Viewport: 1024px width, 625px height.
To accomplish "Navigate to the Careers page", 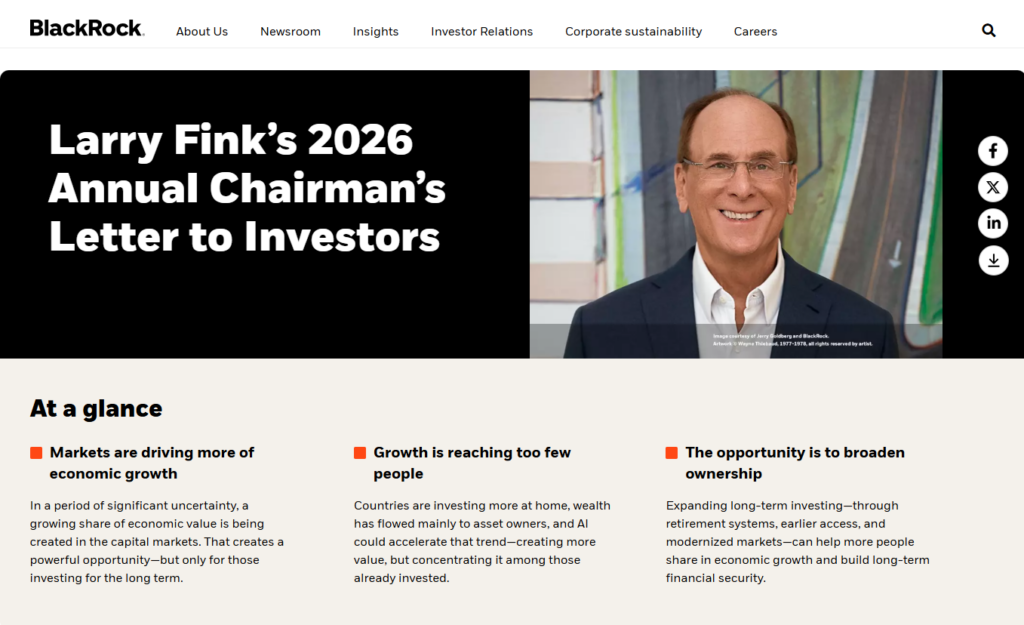I will click(x=755, y=32).
